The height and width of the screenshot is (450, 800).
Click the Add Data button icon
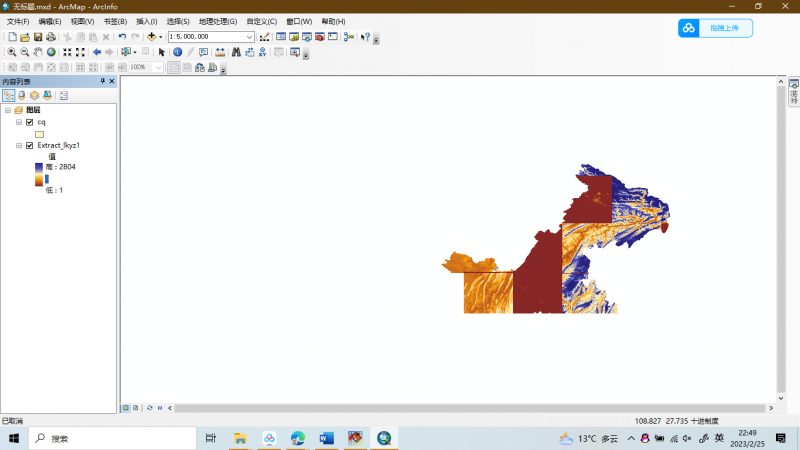tap(151, 37)
